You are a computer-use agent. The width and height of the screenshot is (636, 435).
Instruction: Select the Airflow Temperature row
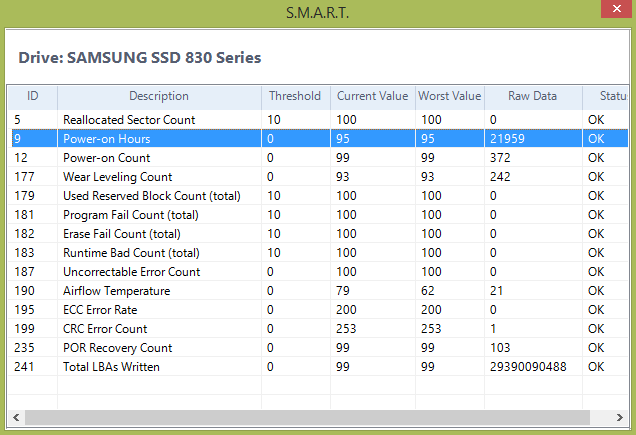click(318, 291)
